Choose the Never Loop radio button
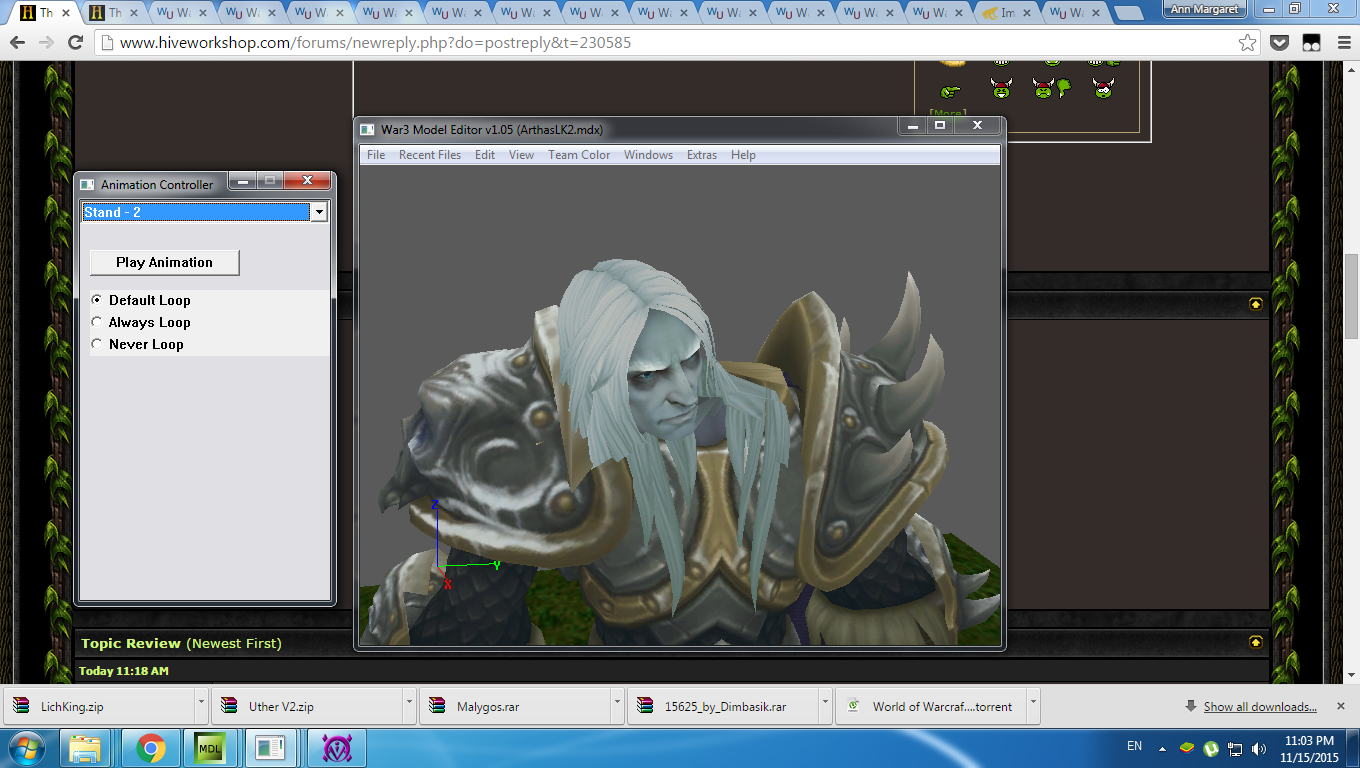Screen dimensions: 1360x768 (97, 344)
